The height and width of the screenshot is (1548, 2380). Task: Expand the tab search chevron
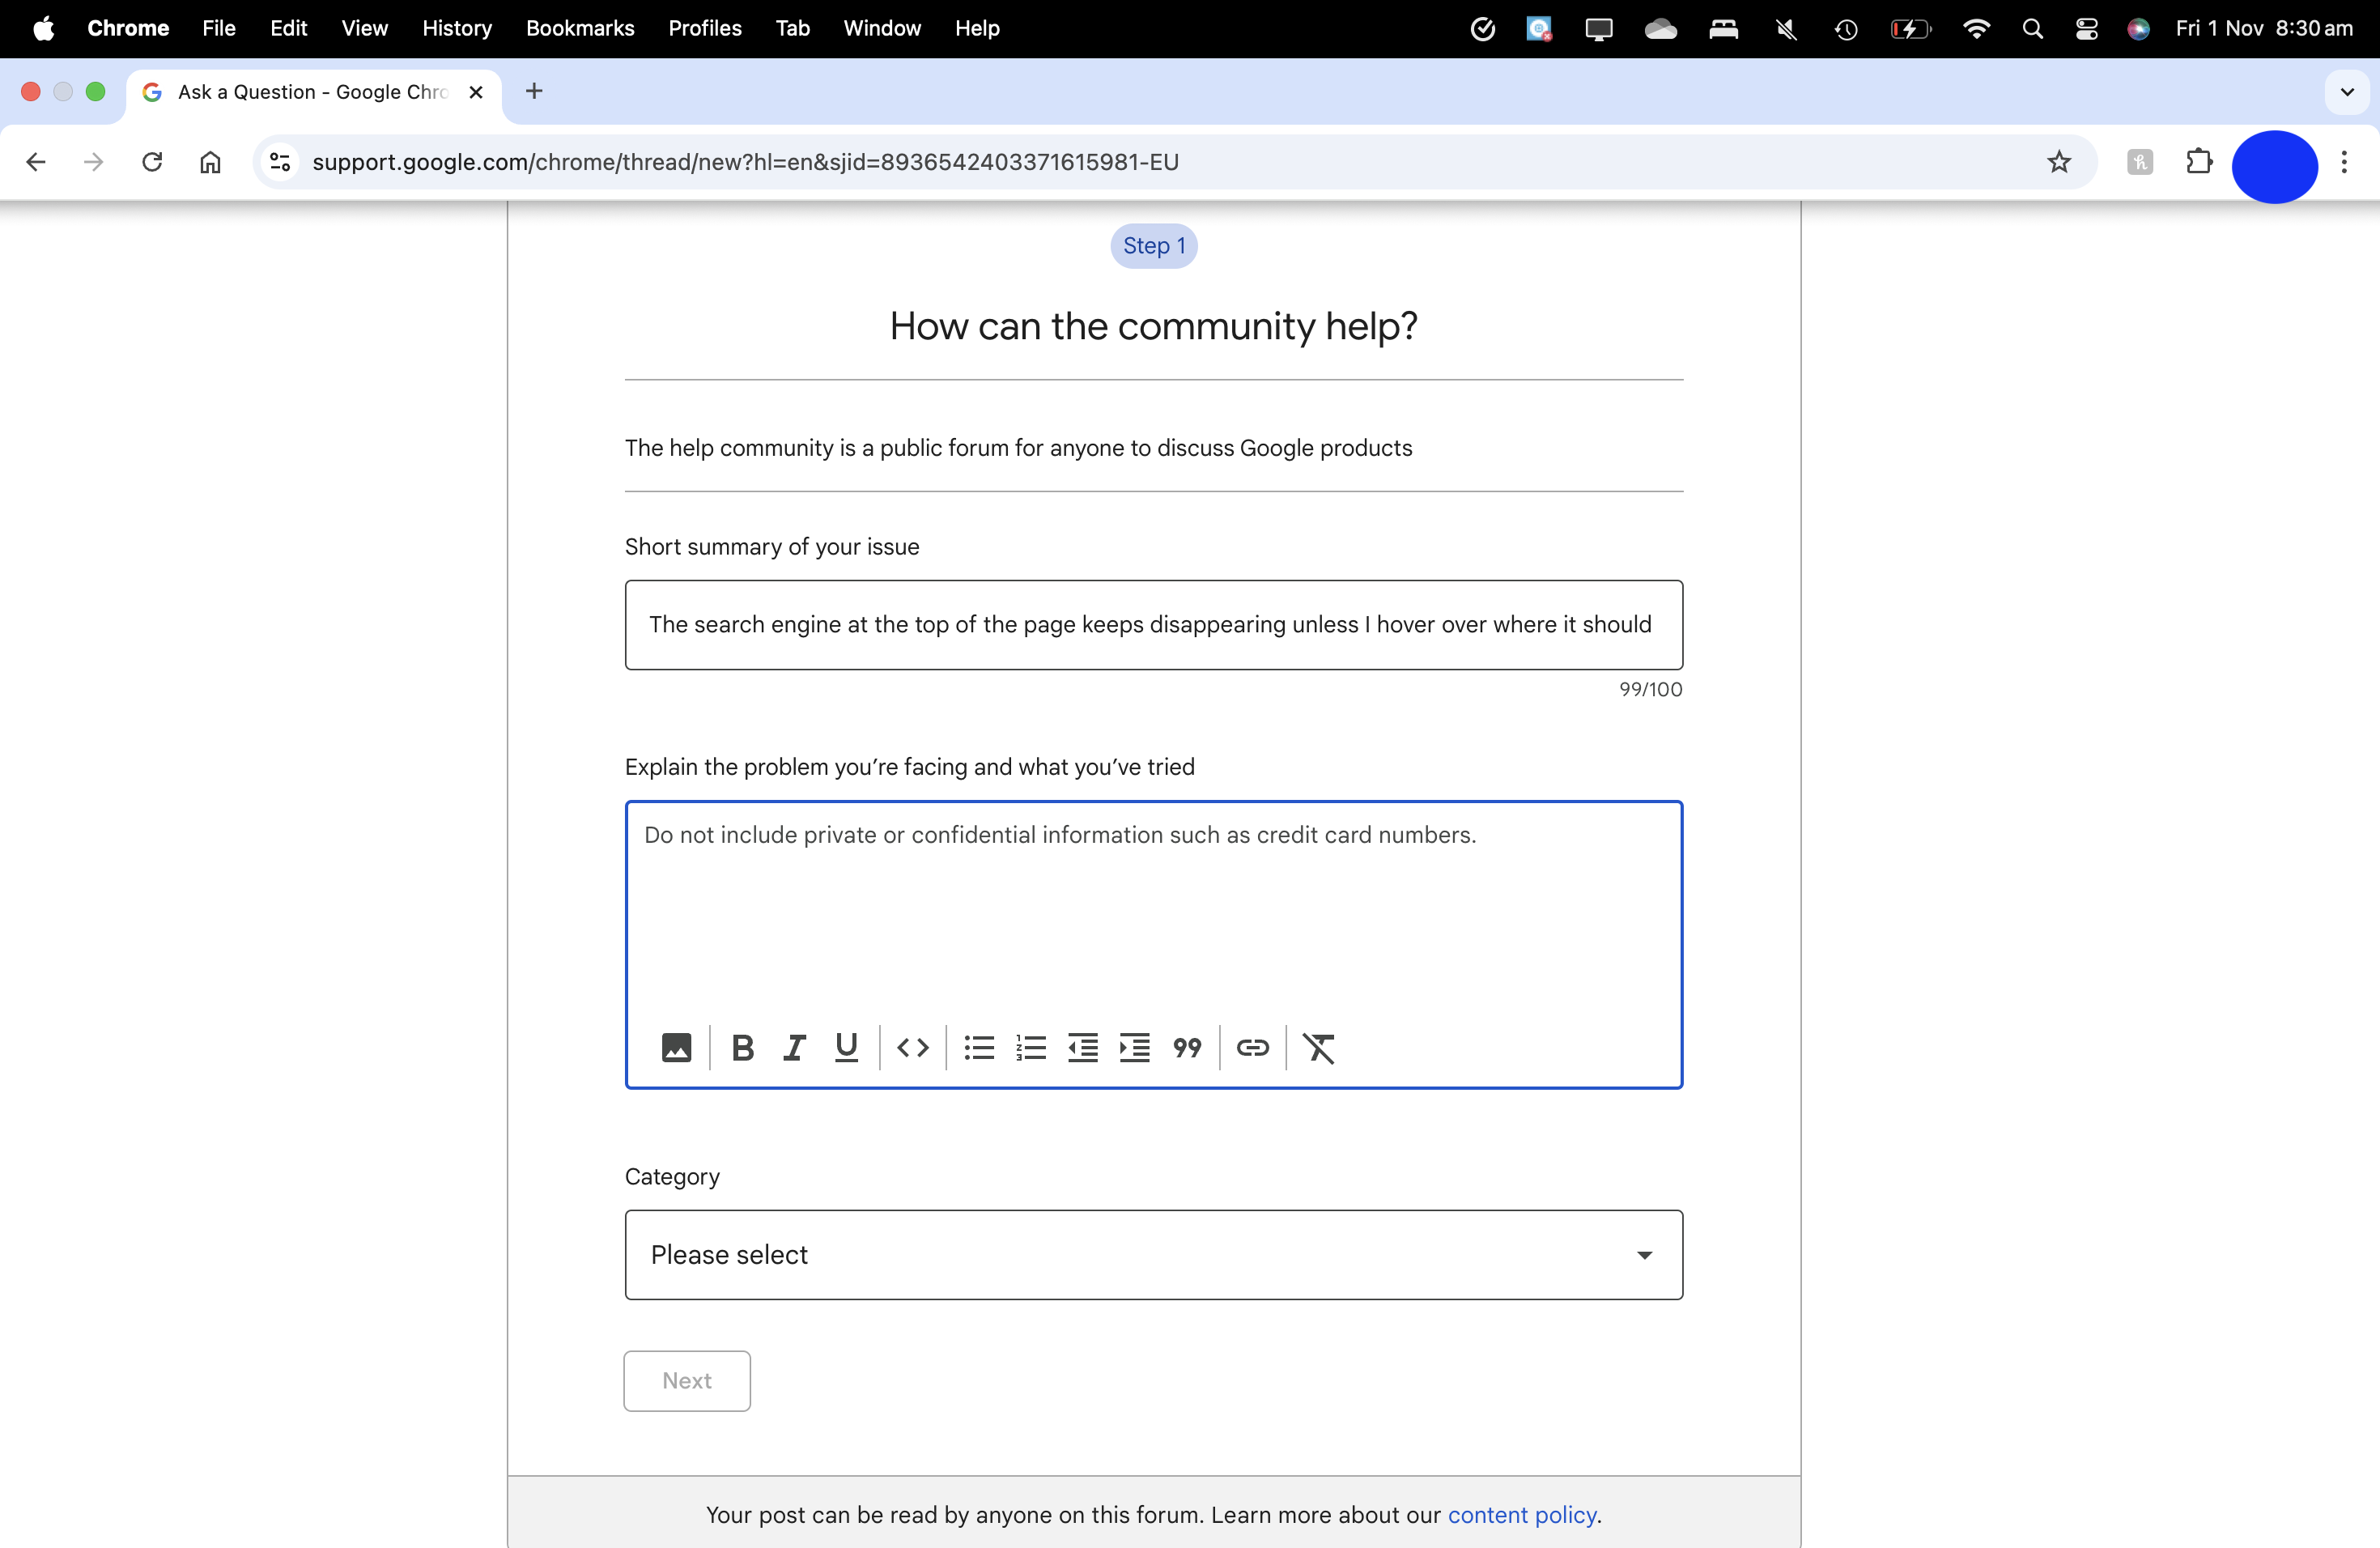click(x=2347, y=92)
